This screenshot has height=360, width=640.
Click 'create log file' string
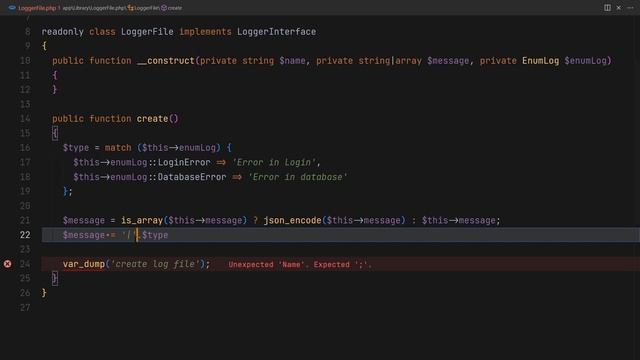click(155, 264)
